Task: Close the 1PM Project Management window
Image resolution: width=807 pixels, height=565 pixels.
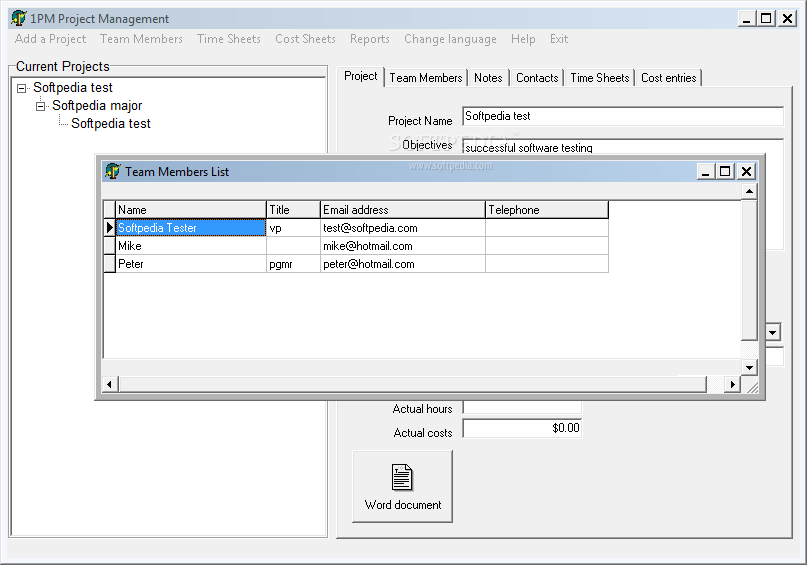Action: point(787,19)
